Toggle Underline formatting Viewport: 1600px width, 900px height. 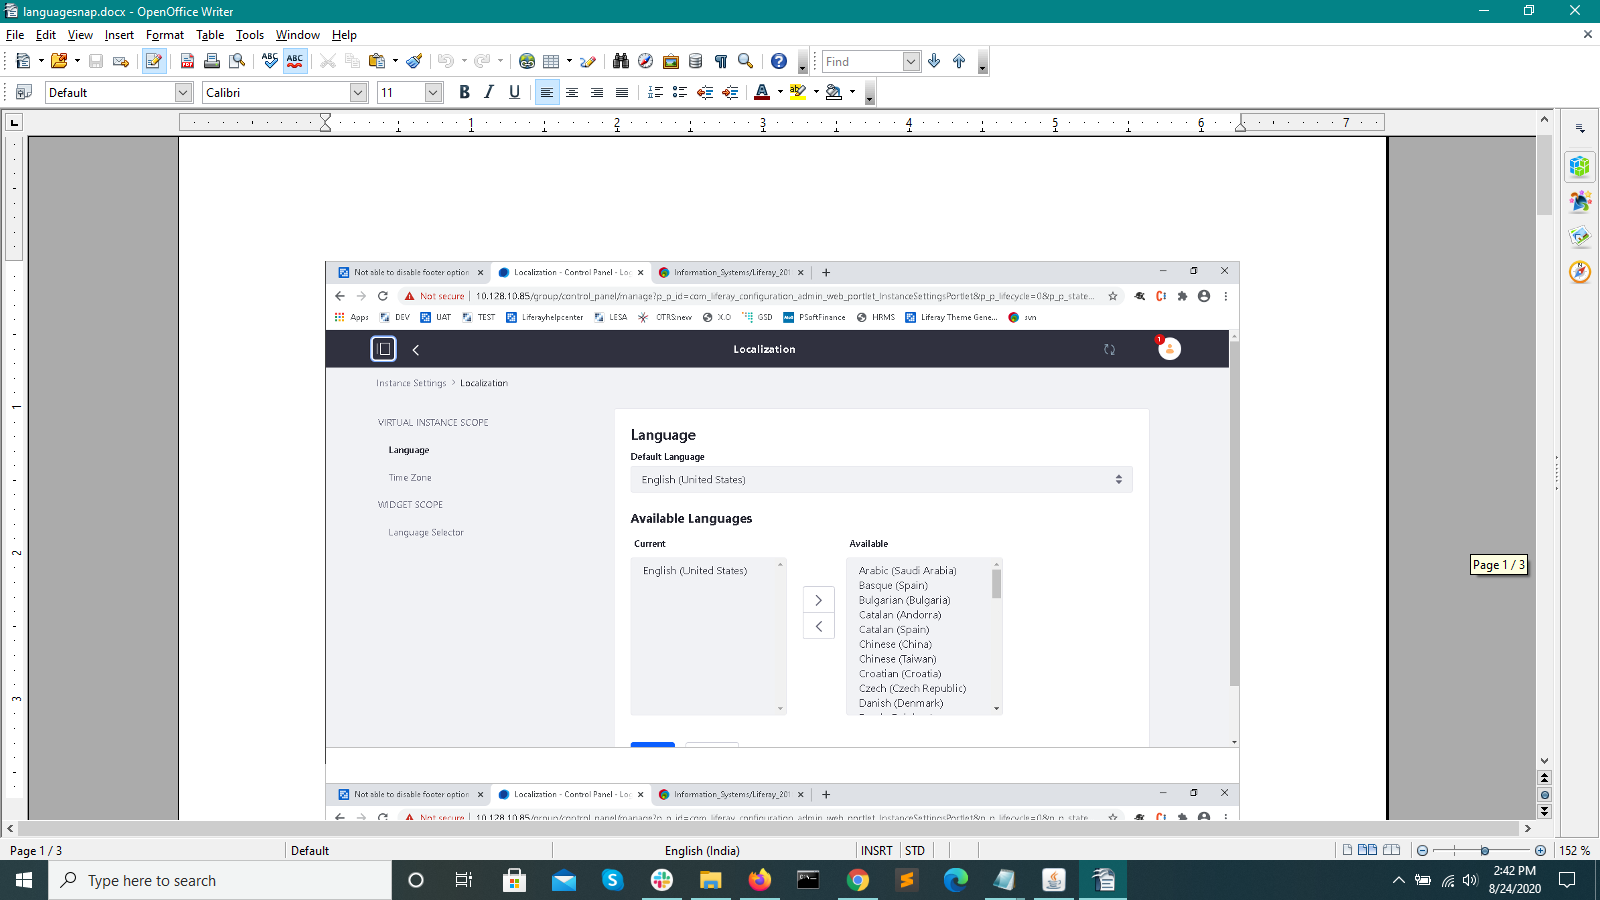tap(514, 92)
